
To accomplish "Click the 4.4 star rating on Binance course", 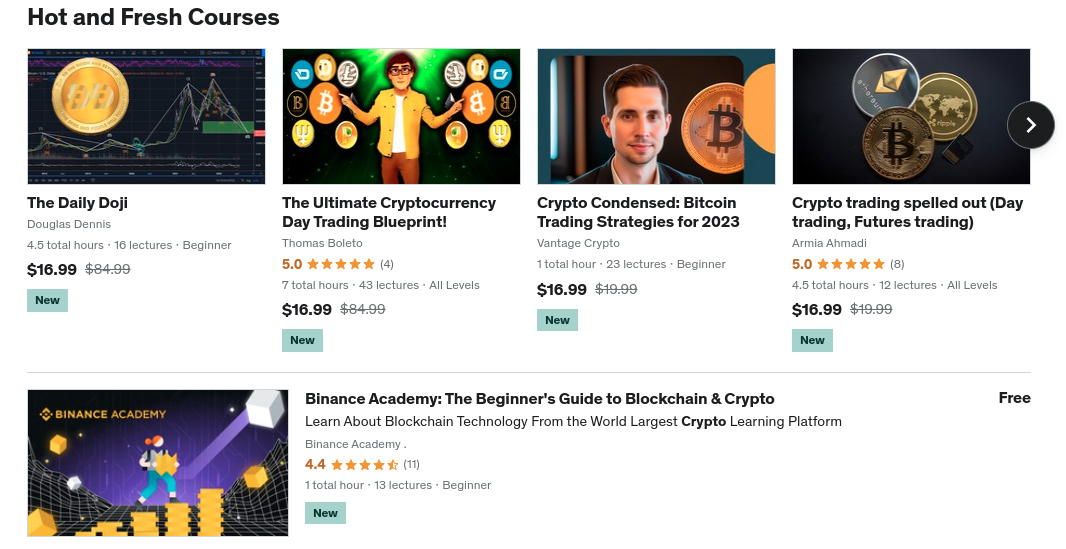I will (363, 464).
